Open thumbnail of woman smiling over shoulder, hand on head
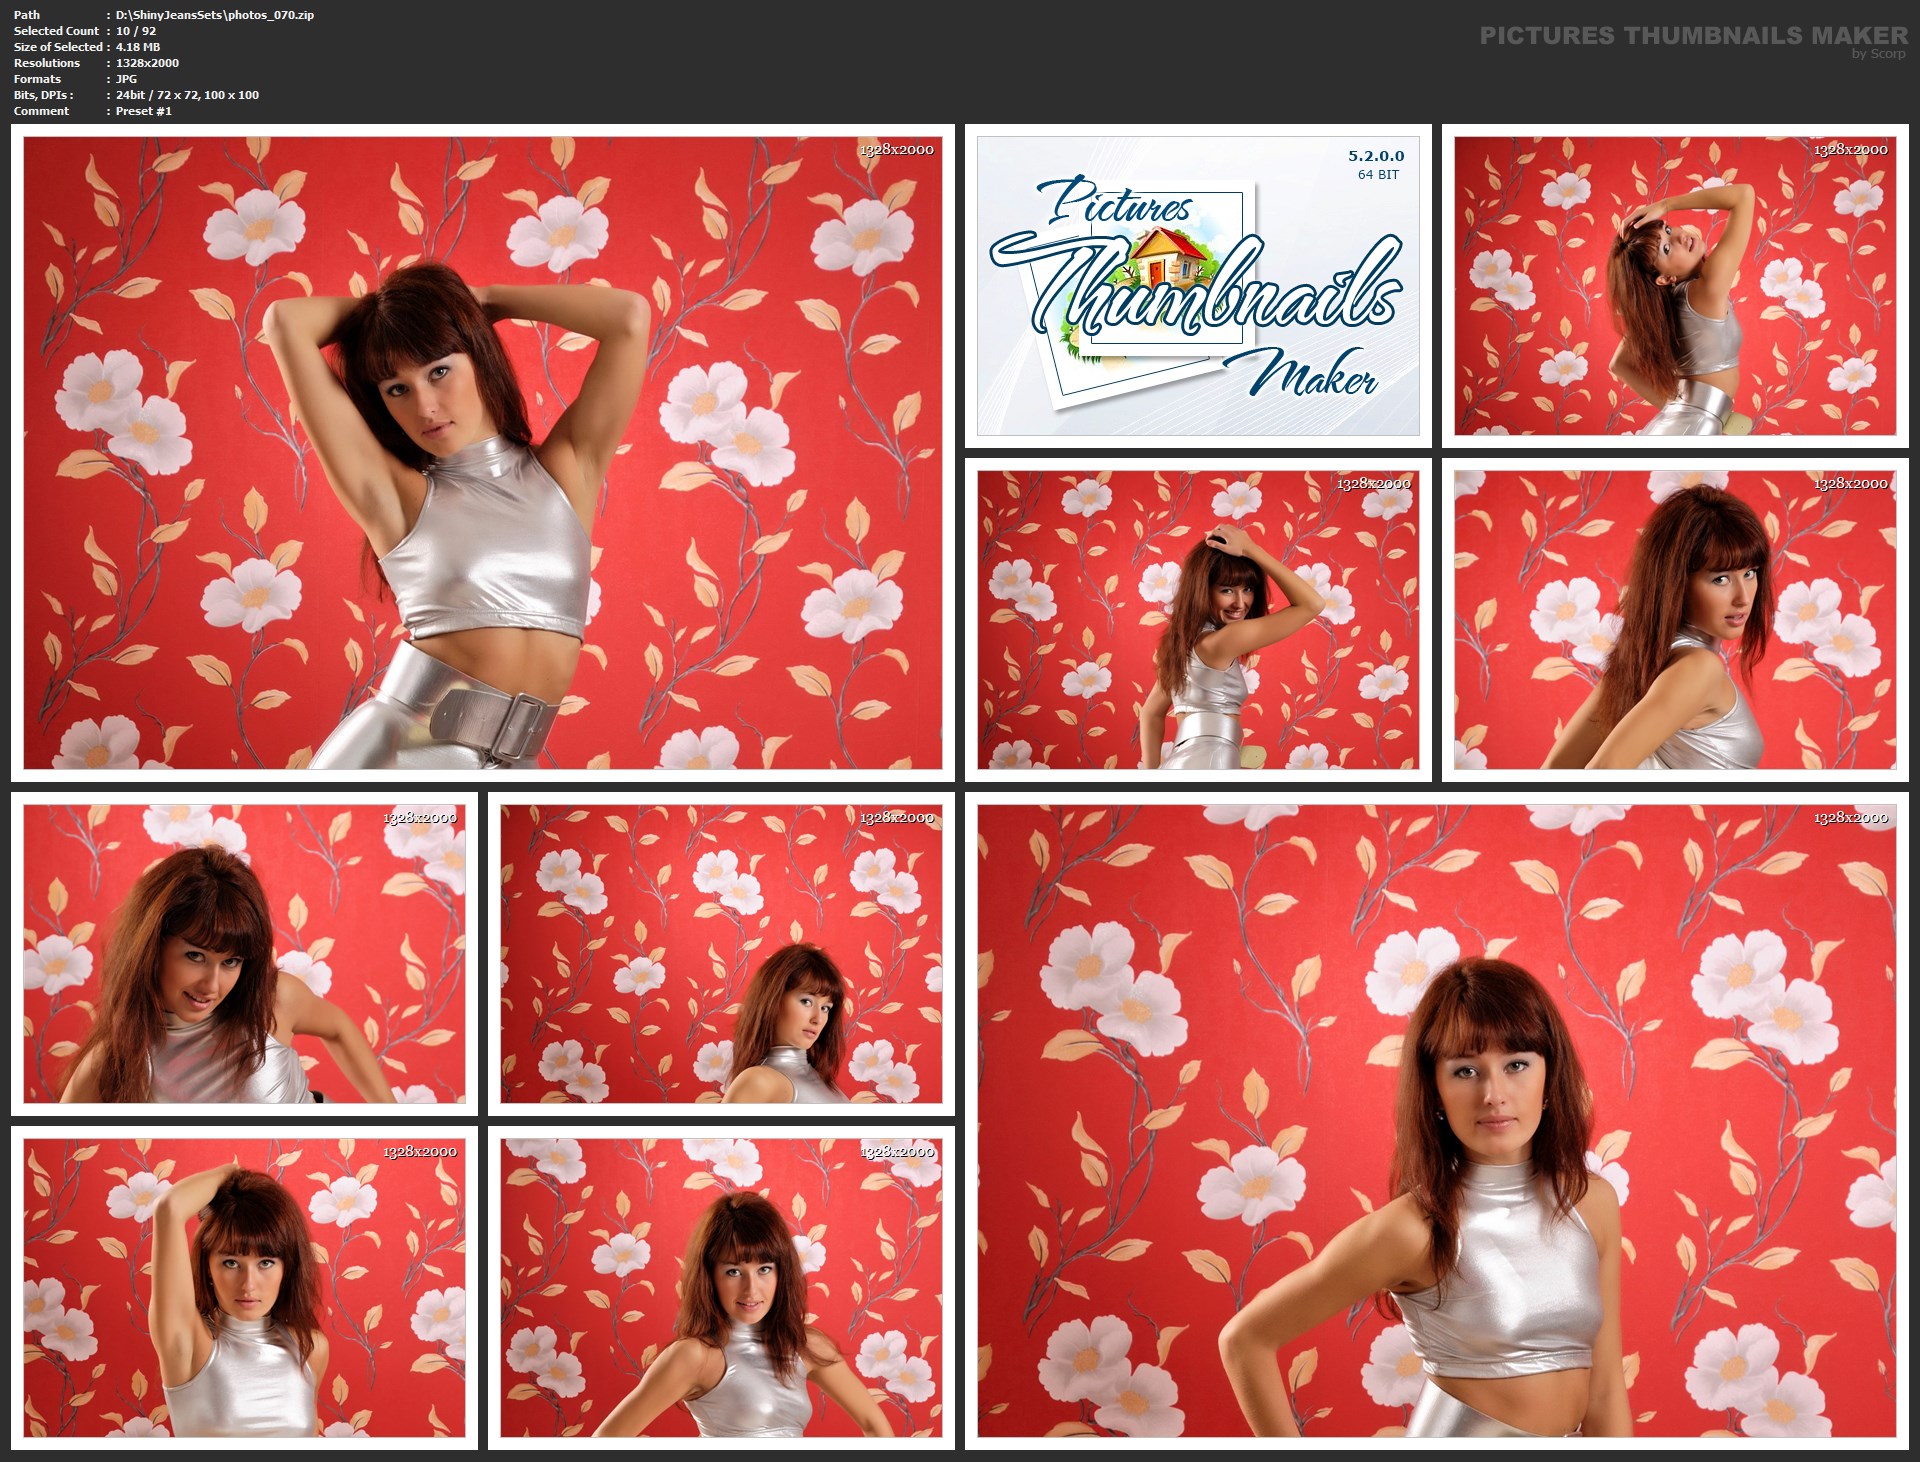Image resolution: width=1920 pixels, height=1462 pixels. [1198, 620]
